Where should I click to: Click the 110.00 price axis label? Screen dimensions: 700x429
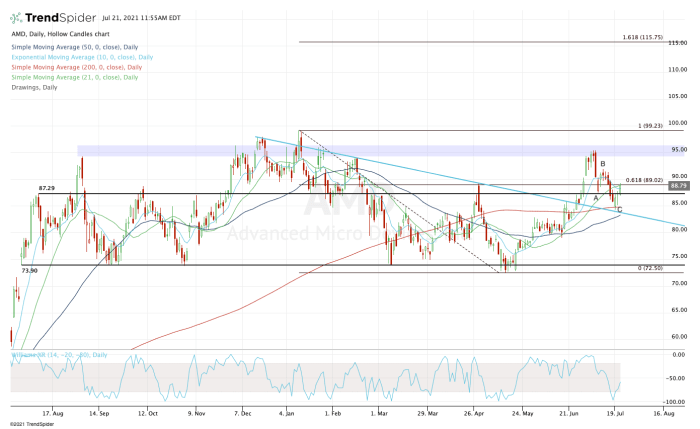(678, 70)
